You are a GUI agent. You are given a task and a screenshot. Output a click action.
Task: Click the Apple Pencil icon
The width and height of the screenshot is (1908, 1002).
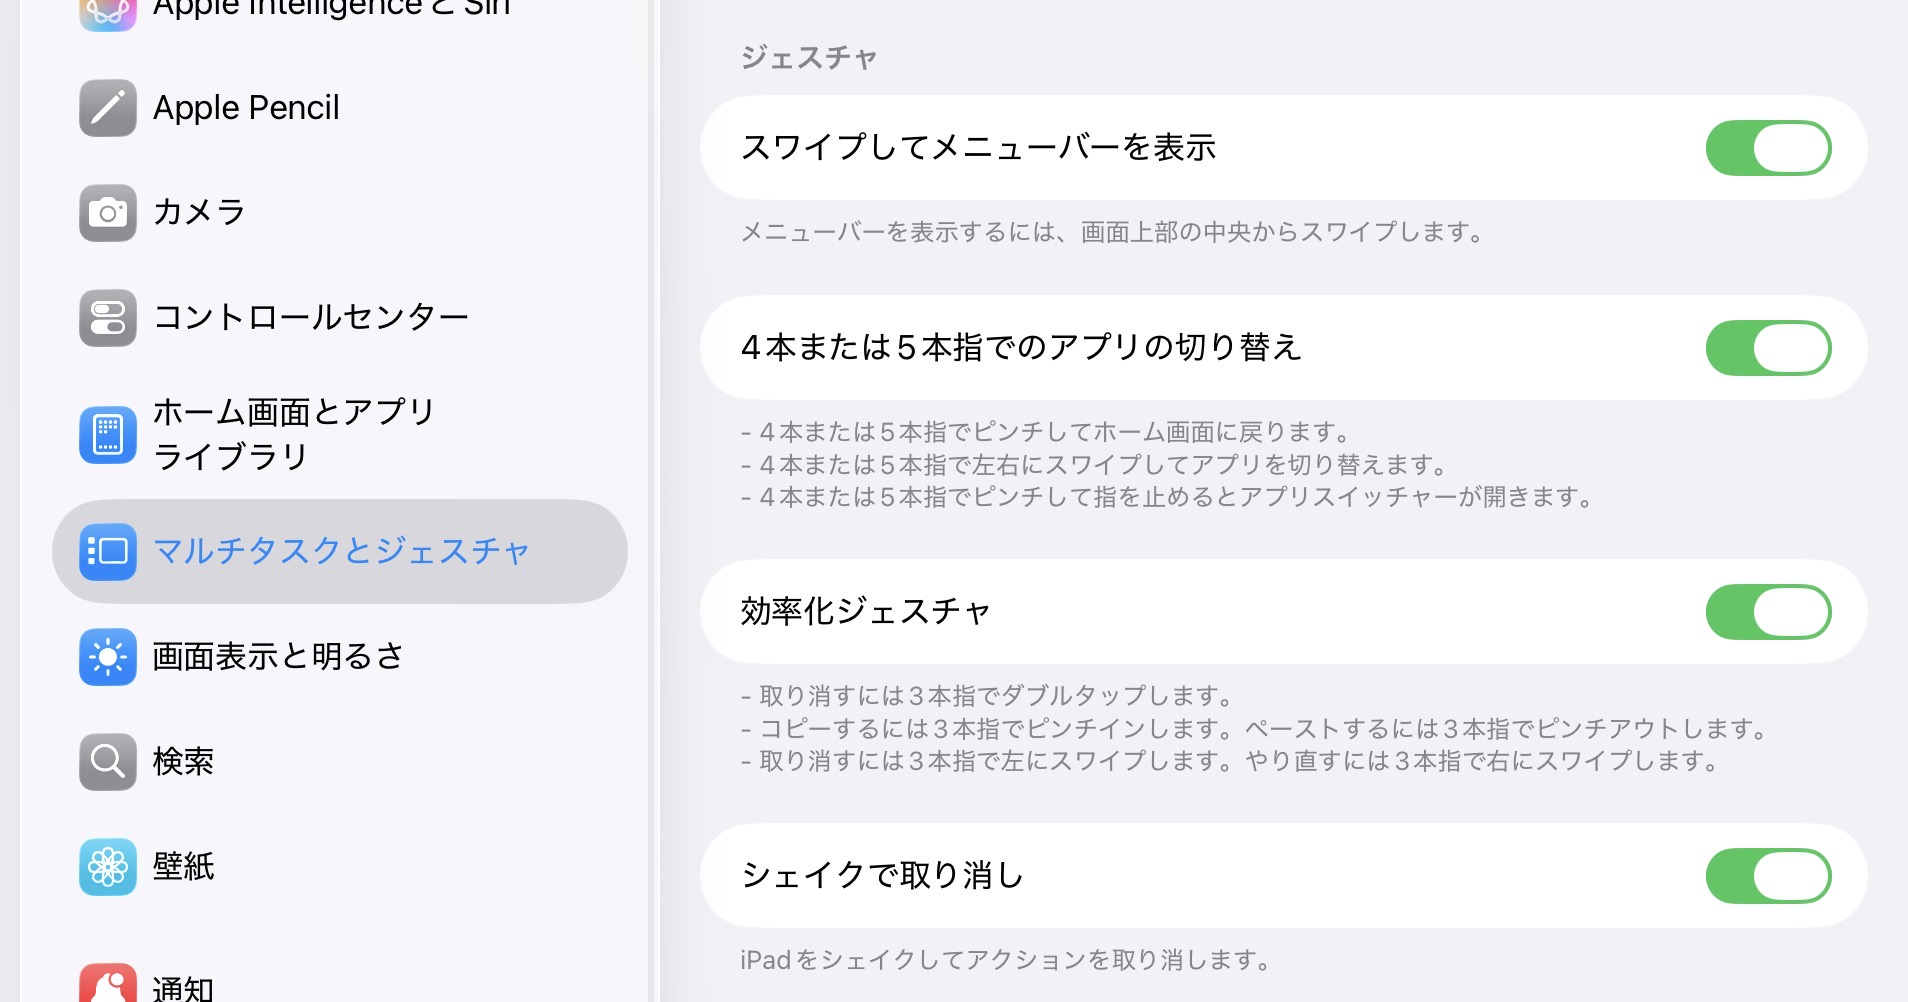click(x=108, y=108)
